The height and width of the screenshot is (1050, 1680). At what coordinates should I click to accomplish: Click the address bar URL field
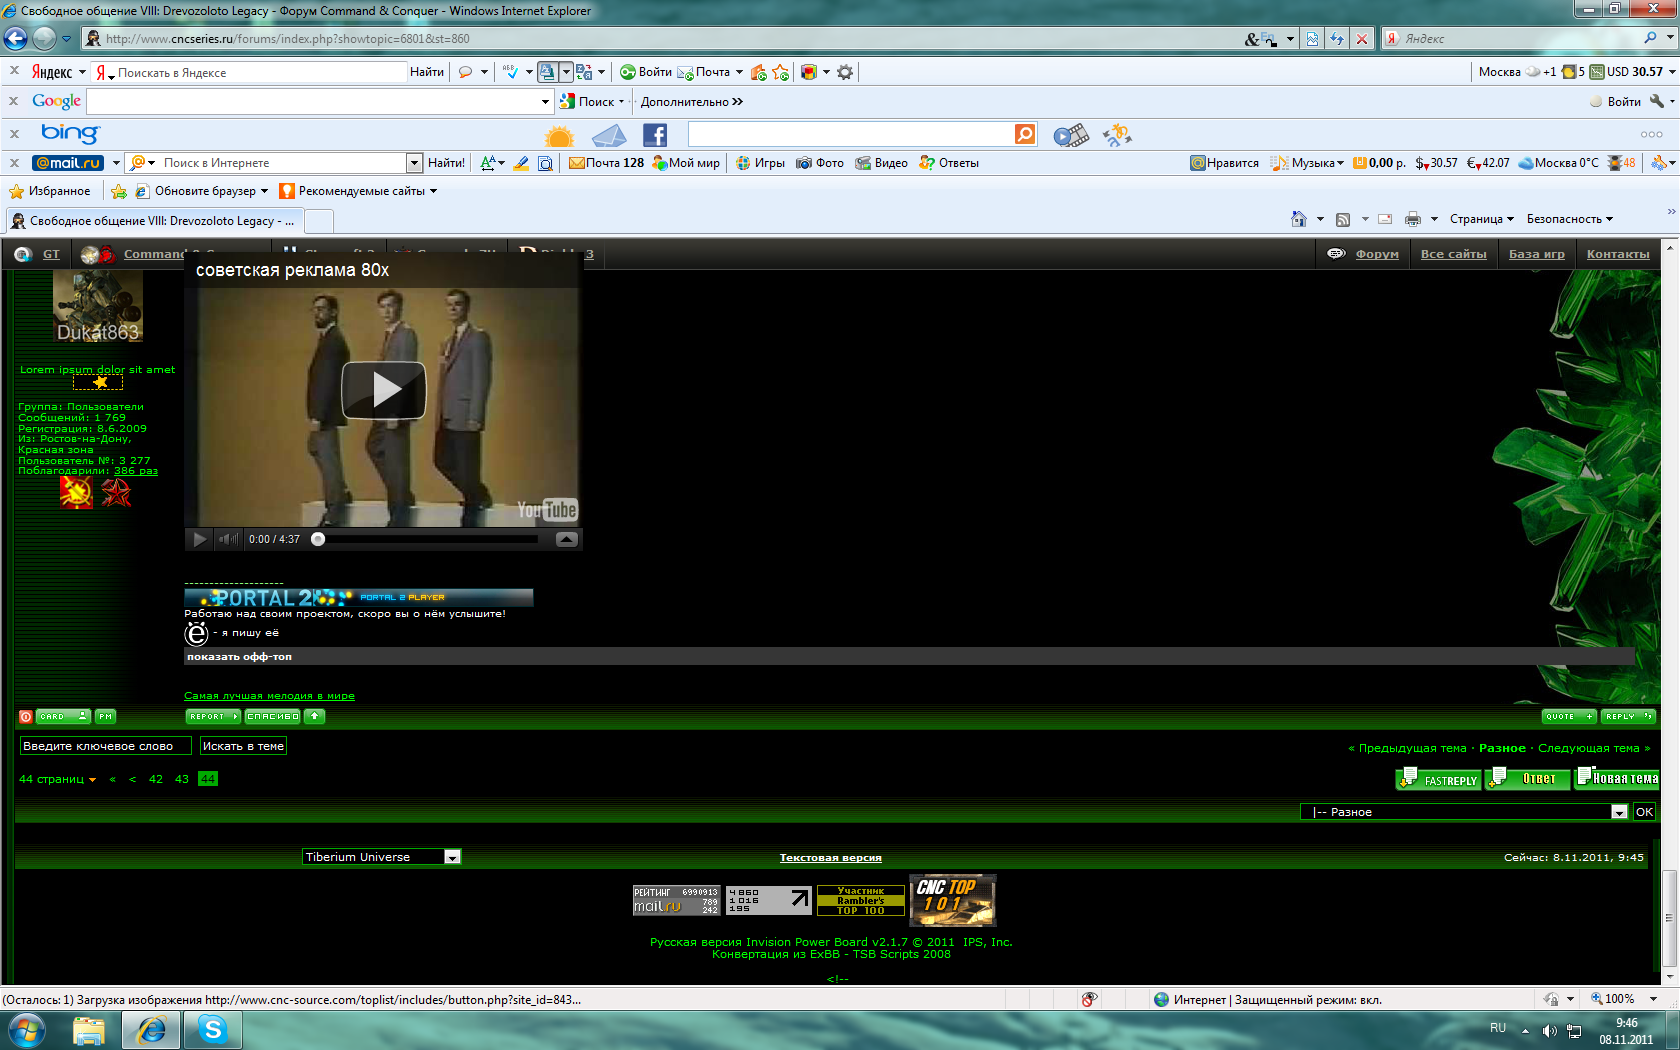[x=660, y=39]
